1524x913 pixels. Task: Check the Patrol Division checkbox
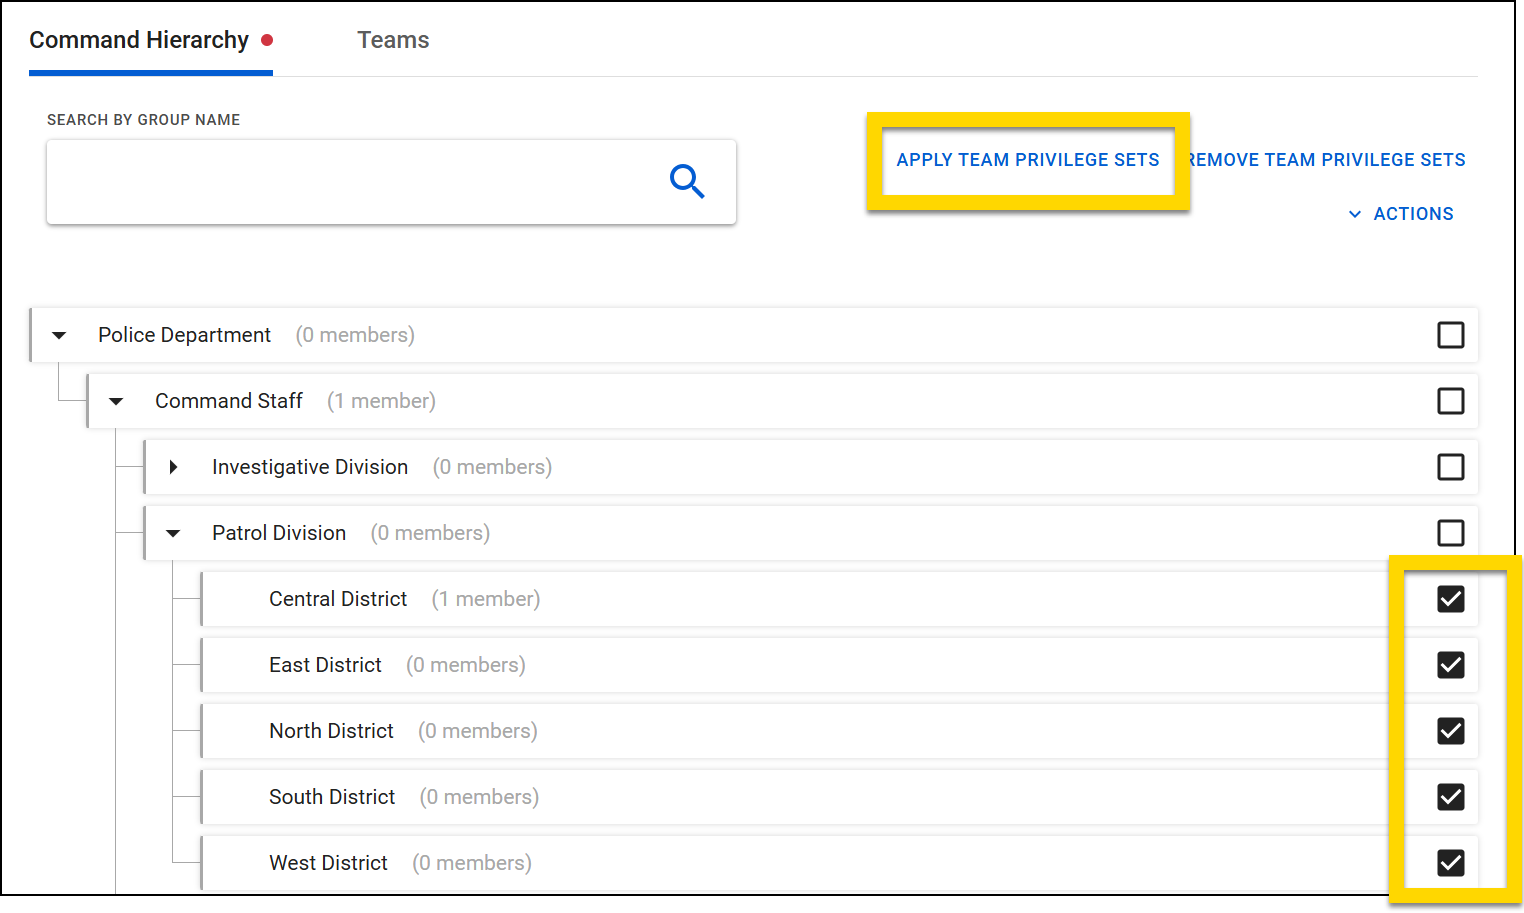point(1451,533)
